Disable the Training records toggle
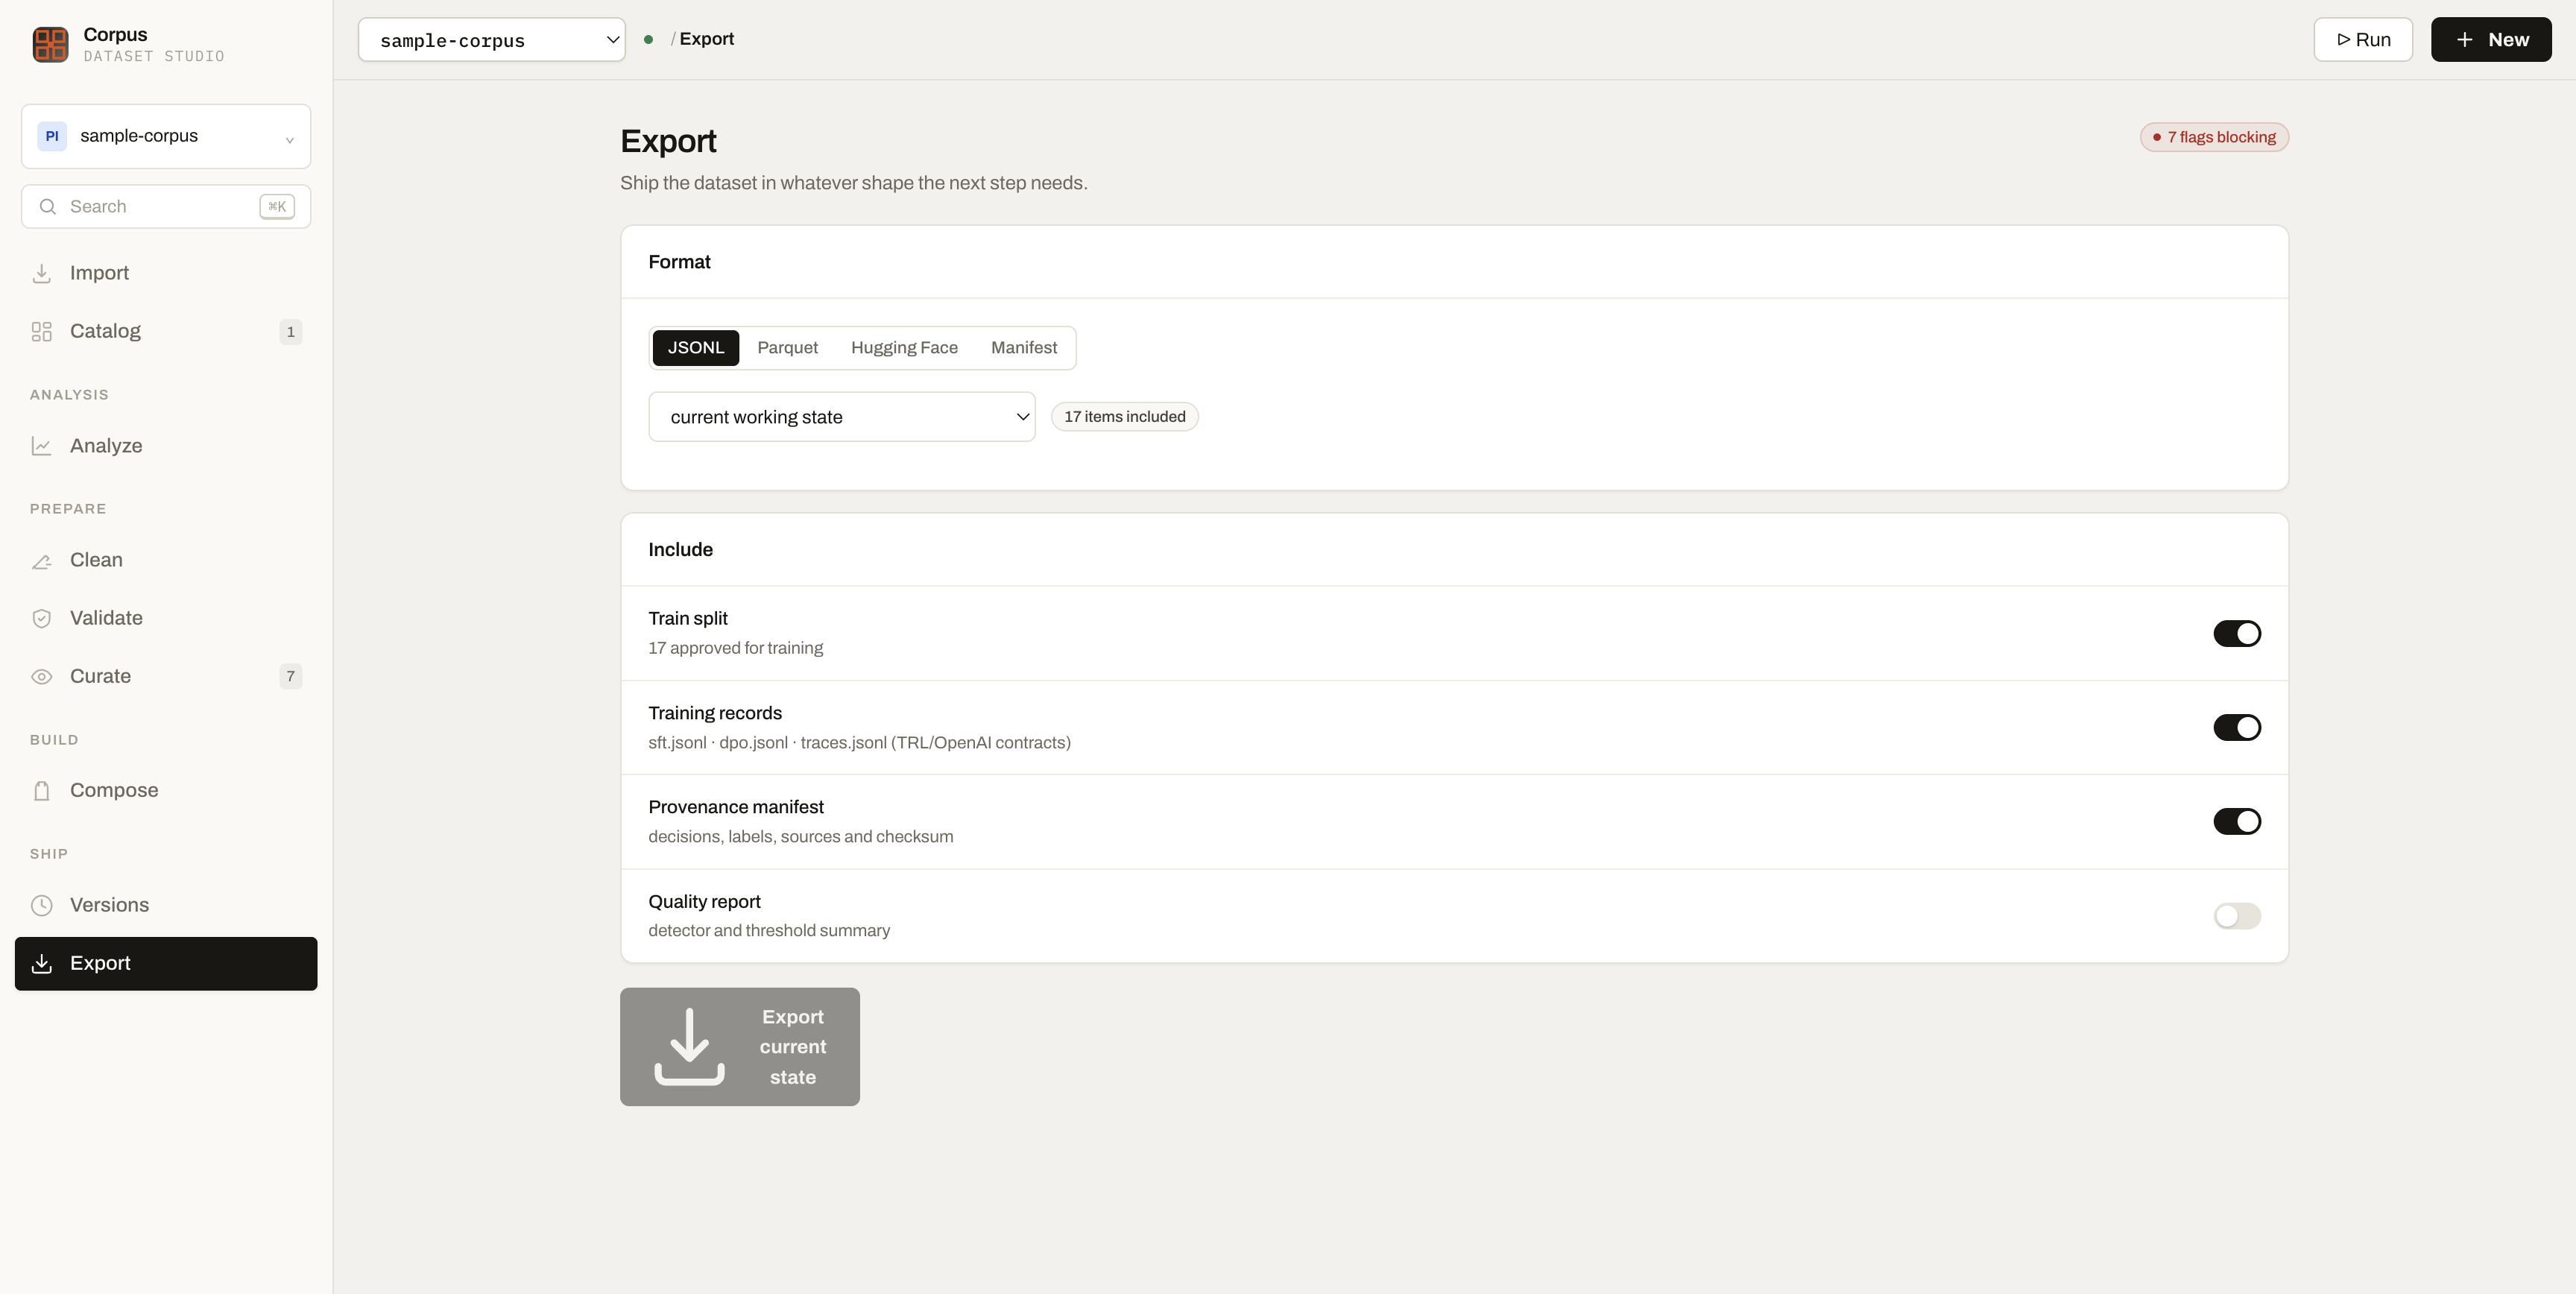This screenshot has width=2576, height=1294. (x=2237, y=727)
